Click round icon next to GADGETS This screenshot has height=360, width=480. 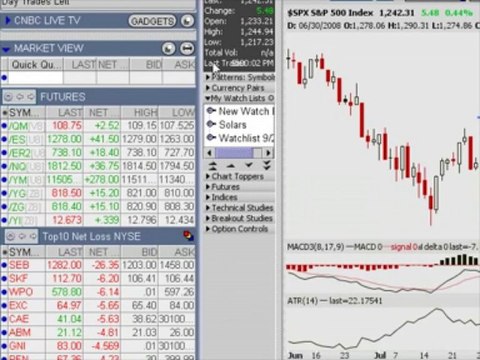(x=187, y=21)
